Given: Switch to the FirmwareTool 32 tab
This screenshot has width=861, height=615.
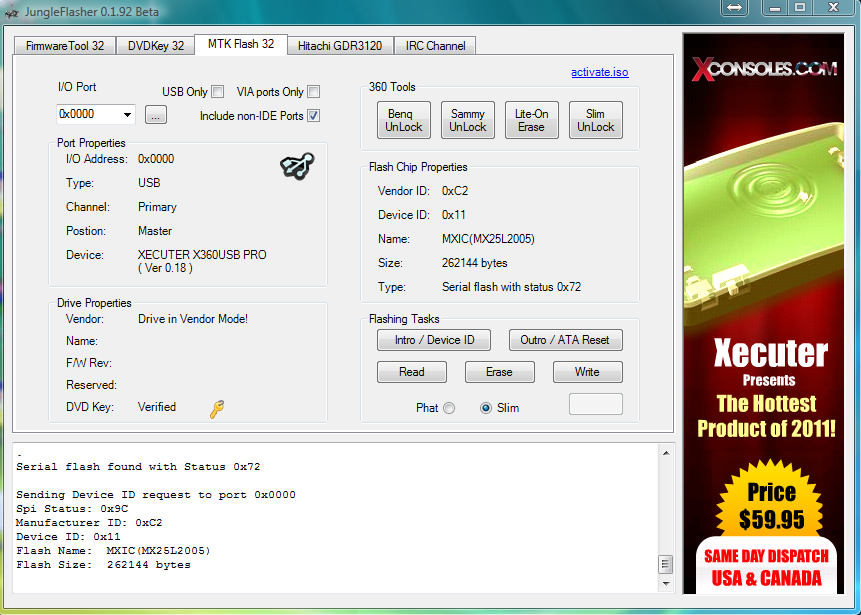Looking at the screenshot, I should [x=65, y=46].
